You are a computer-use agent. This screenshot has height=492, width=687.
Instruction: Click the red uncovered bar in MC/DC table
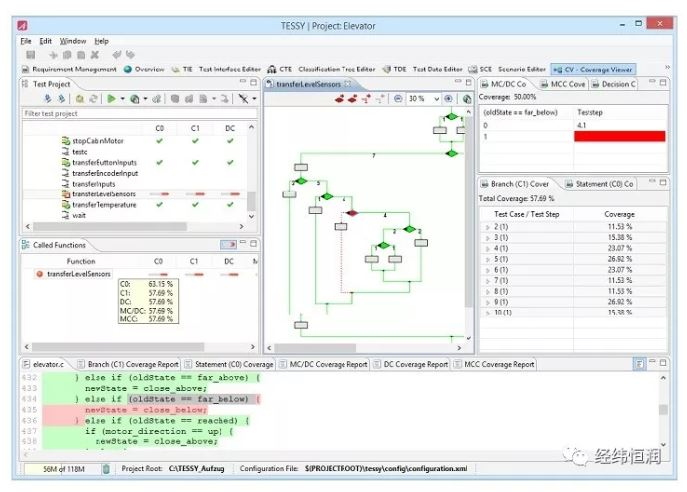click(620, 136)
